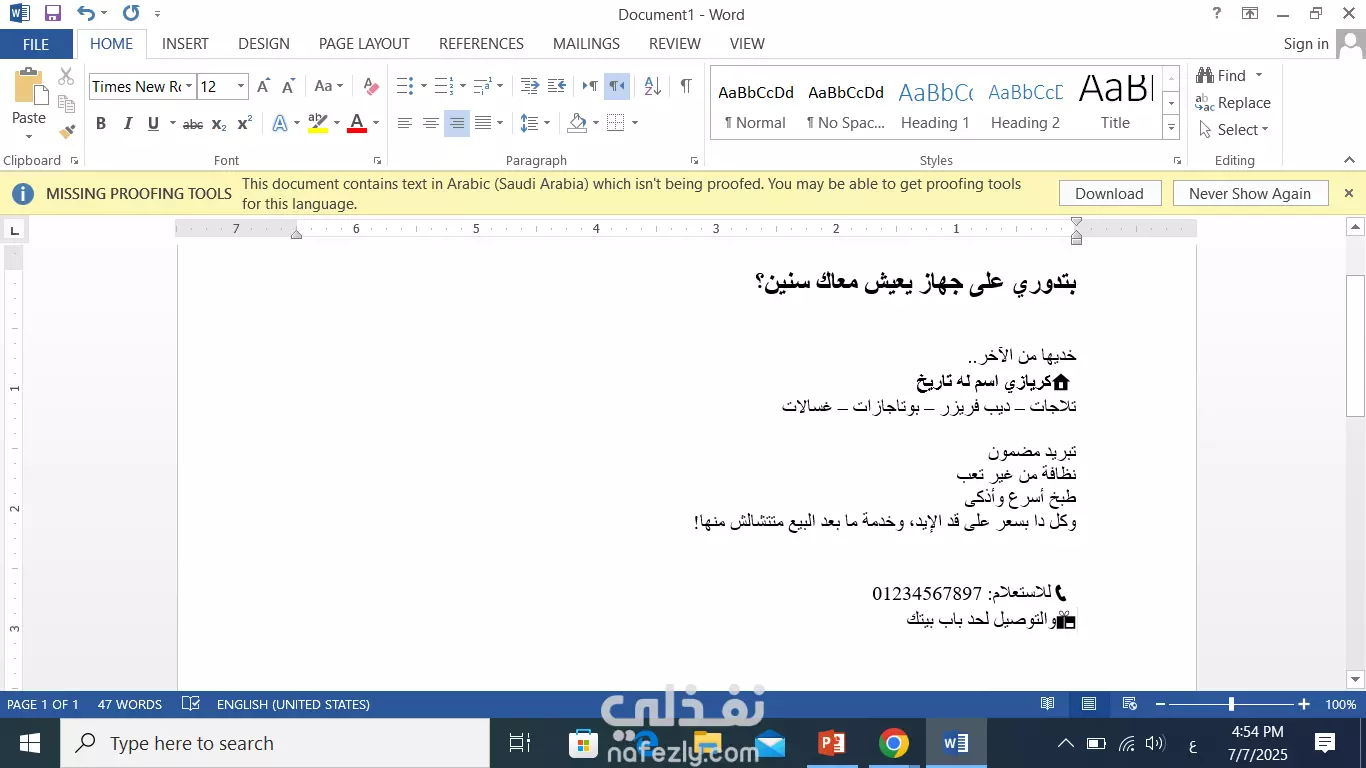The image size is (1366, 768).
Task: Switch to the REFERENCES tab
Action: pos(481,44)
